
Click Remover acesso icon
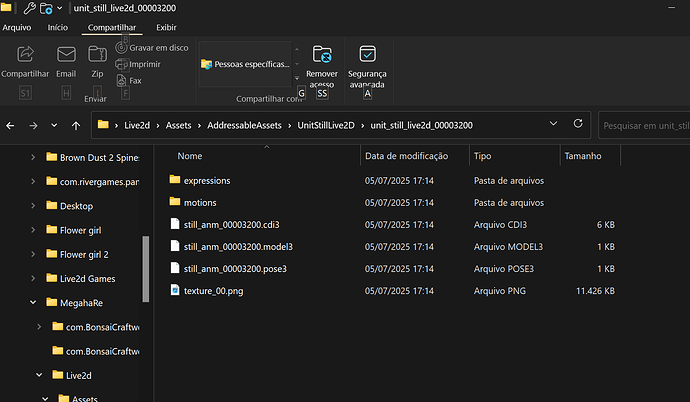pyautogui.click(x=322, y=55)
